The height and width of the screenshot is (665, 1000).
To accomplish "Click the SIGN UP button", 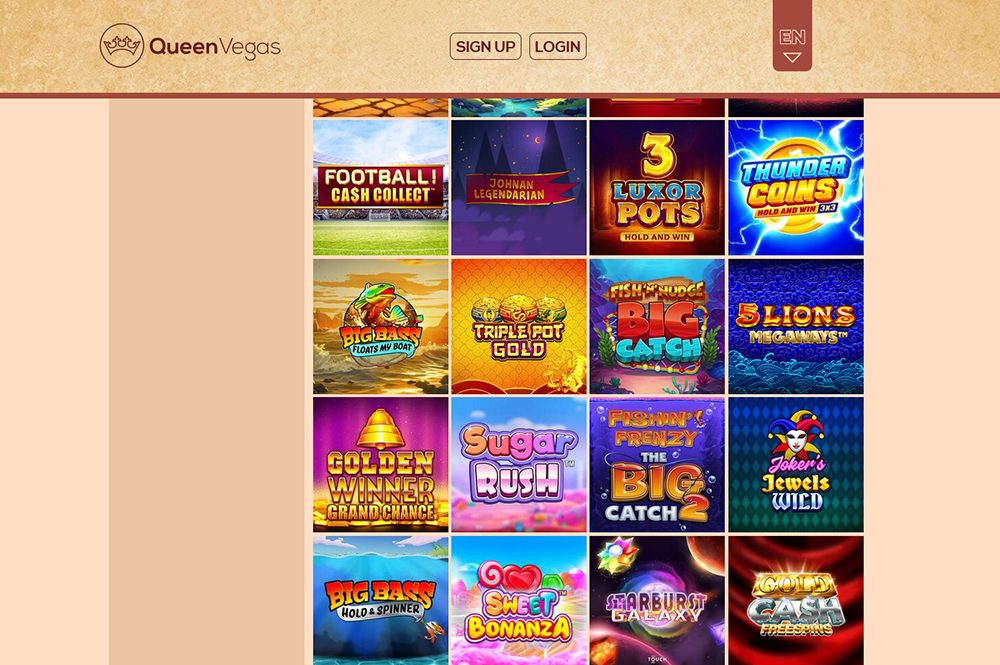I will click(485, 47).
